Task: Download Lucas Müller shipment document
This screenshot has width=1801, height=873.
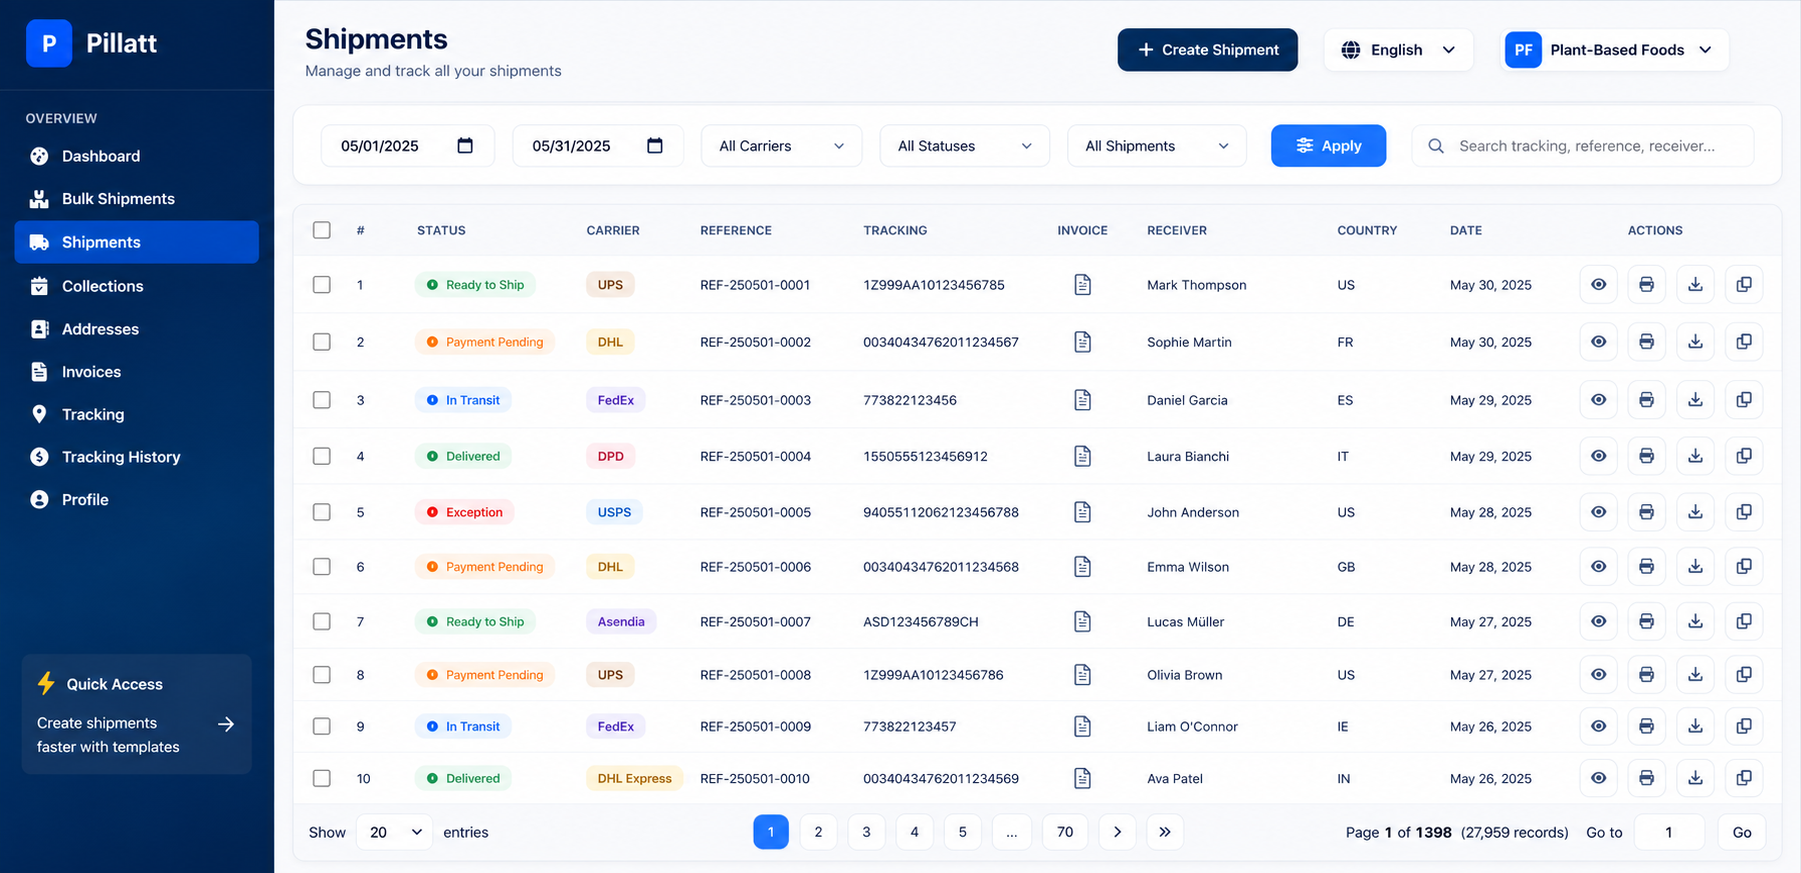Action: point(1695,622)
